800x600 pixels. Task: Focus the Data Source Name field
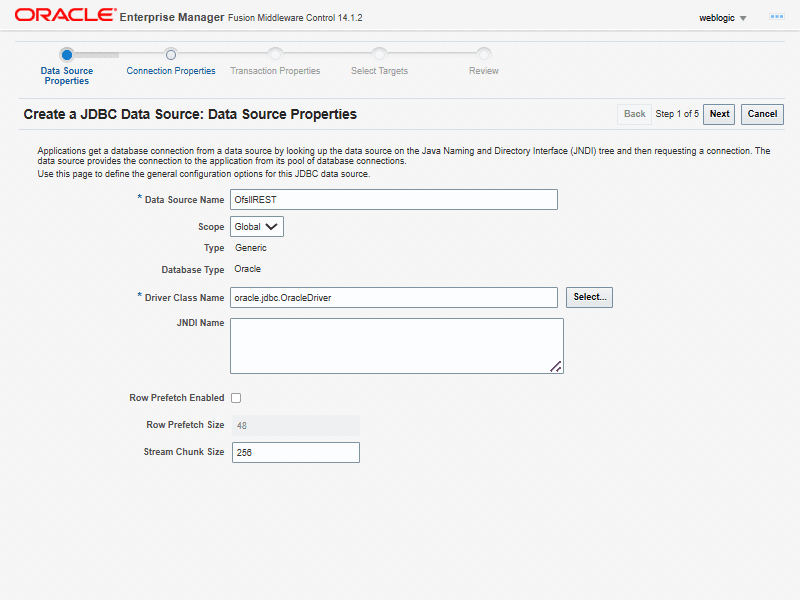[x=393, y=200]
